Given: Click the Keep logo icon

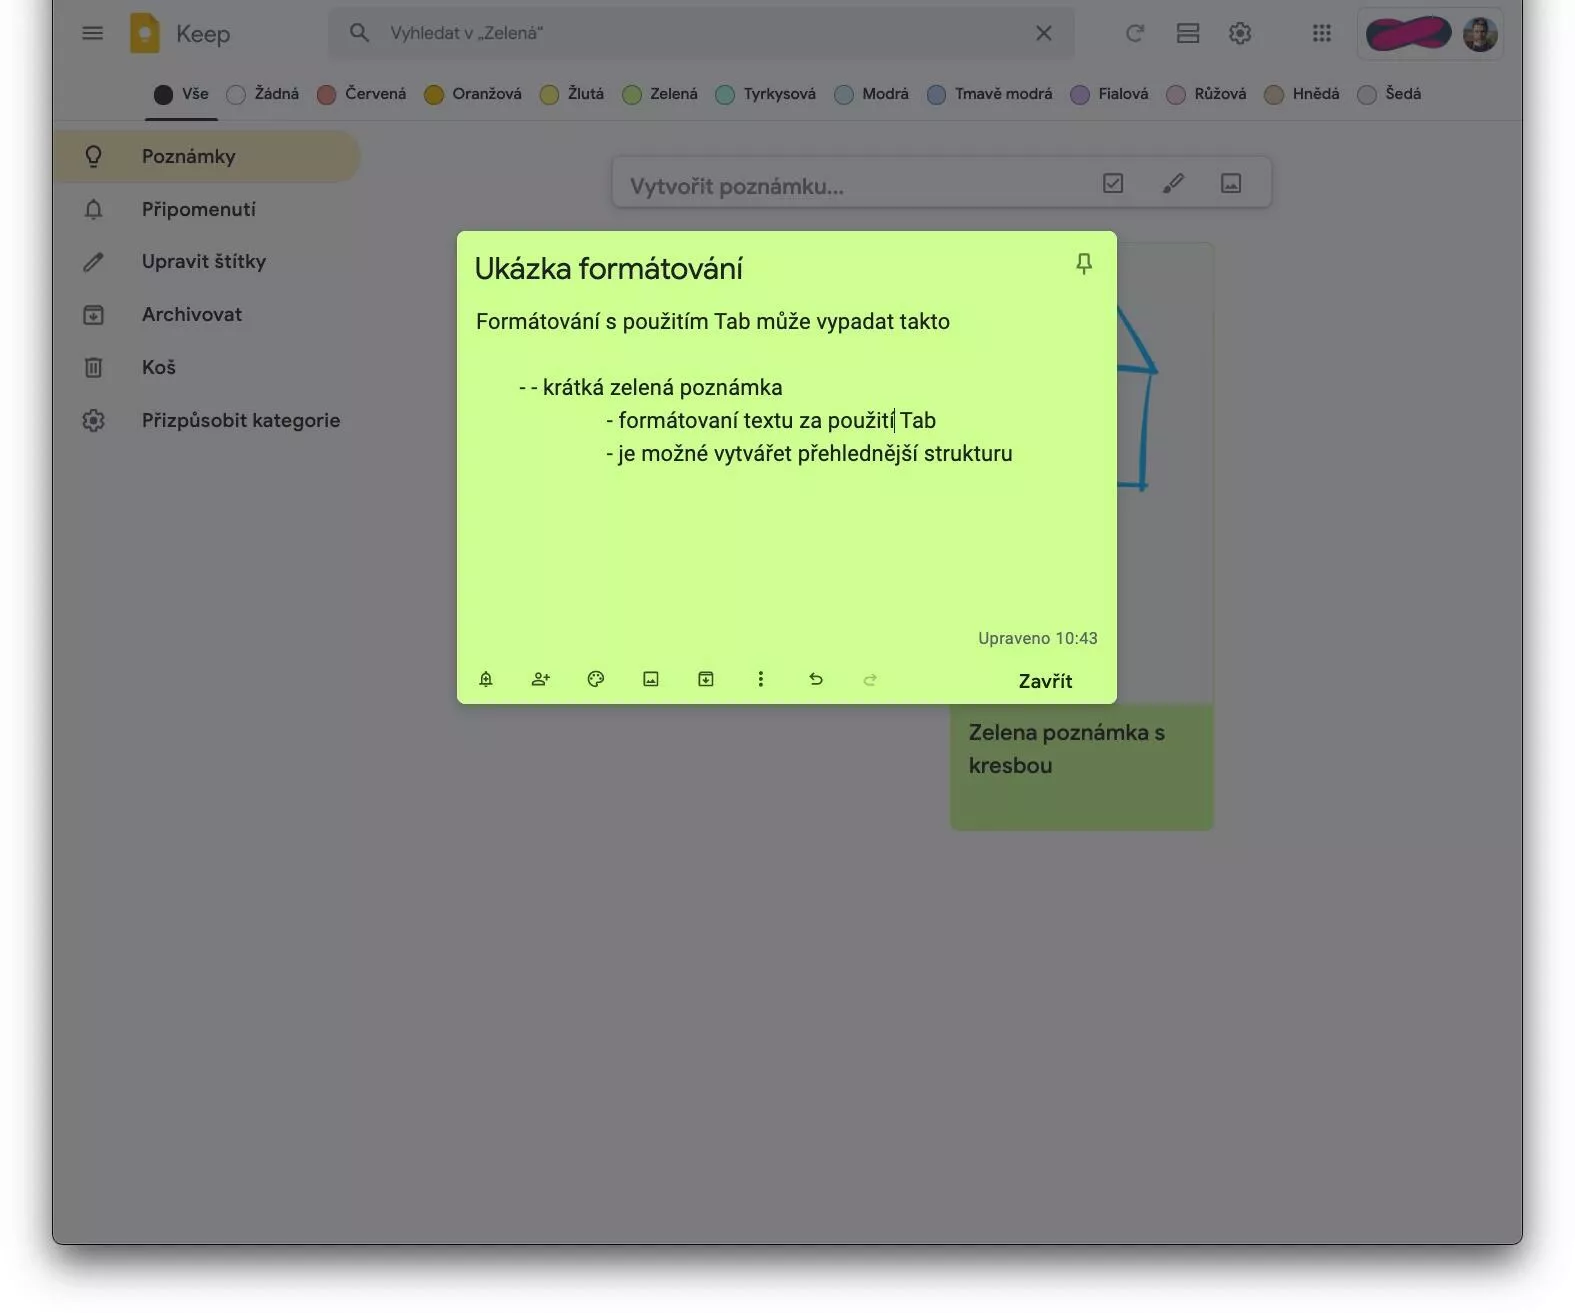Looking at the screenshot, I should (x=145, y=33).
